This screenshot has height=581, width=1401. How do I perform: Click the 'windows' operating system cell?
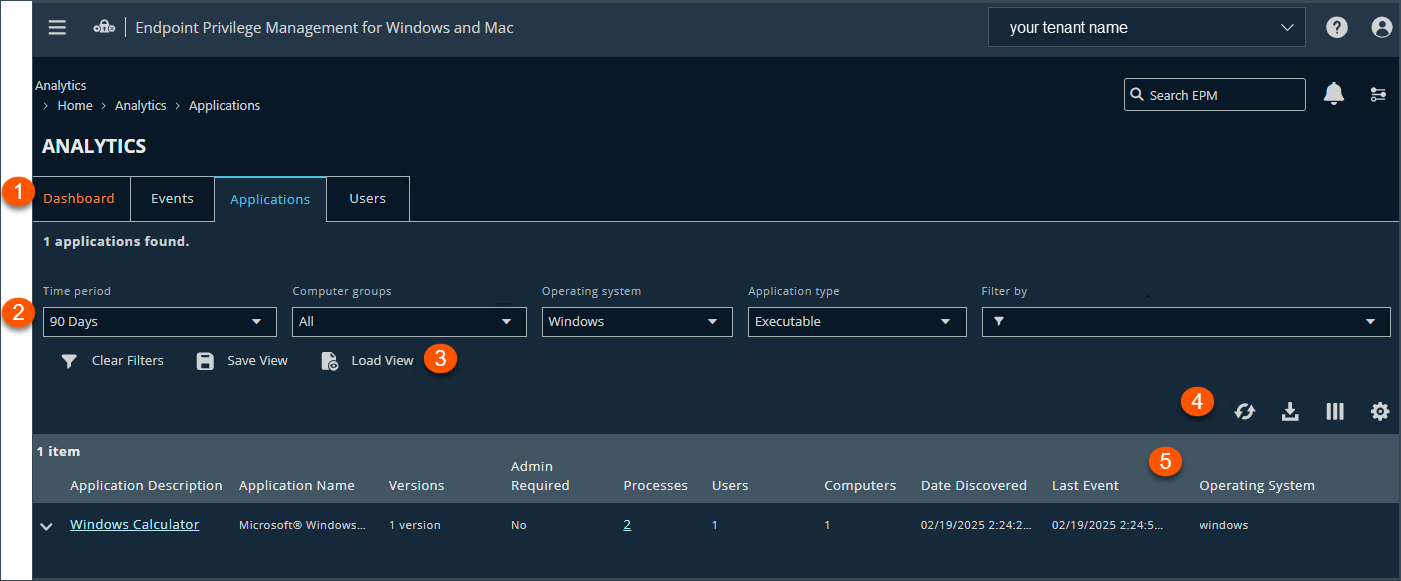1224,525
